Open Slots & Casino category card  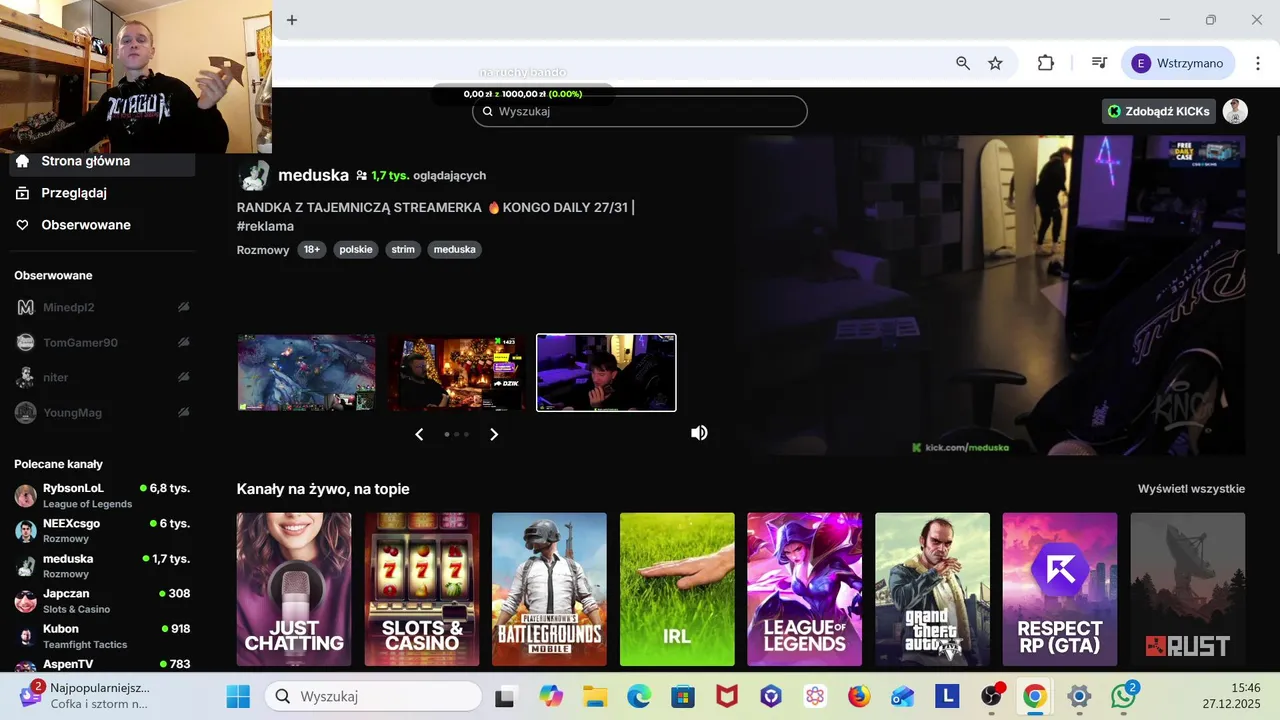click(422, 589)
